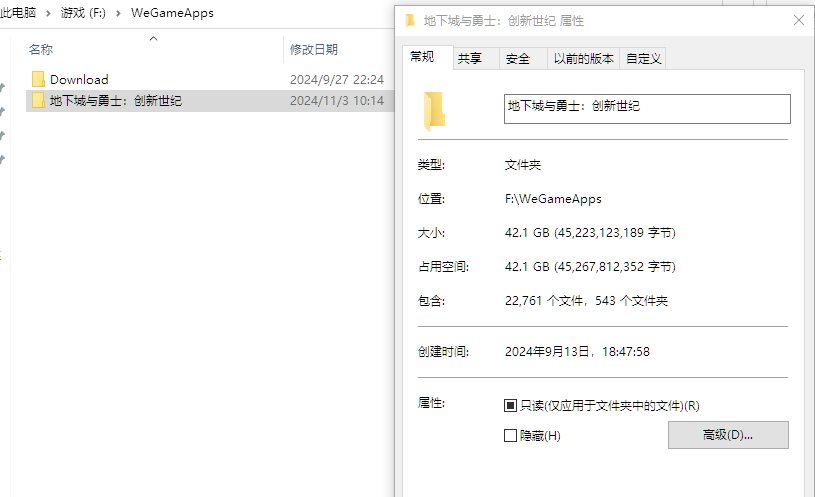Enable the 隐藏(H) hidden checkbox
This screenshot has height=497, width=815.
(510, 436)
